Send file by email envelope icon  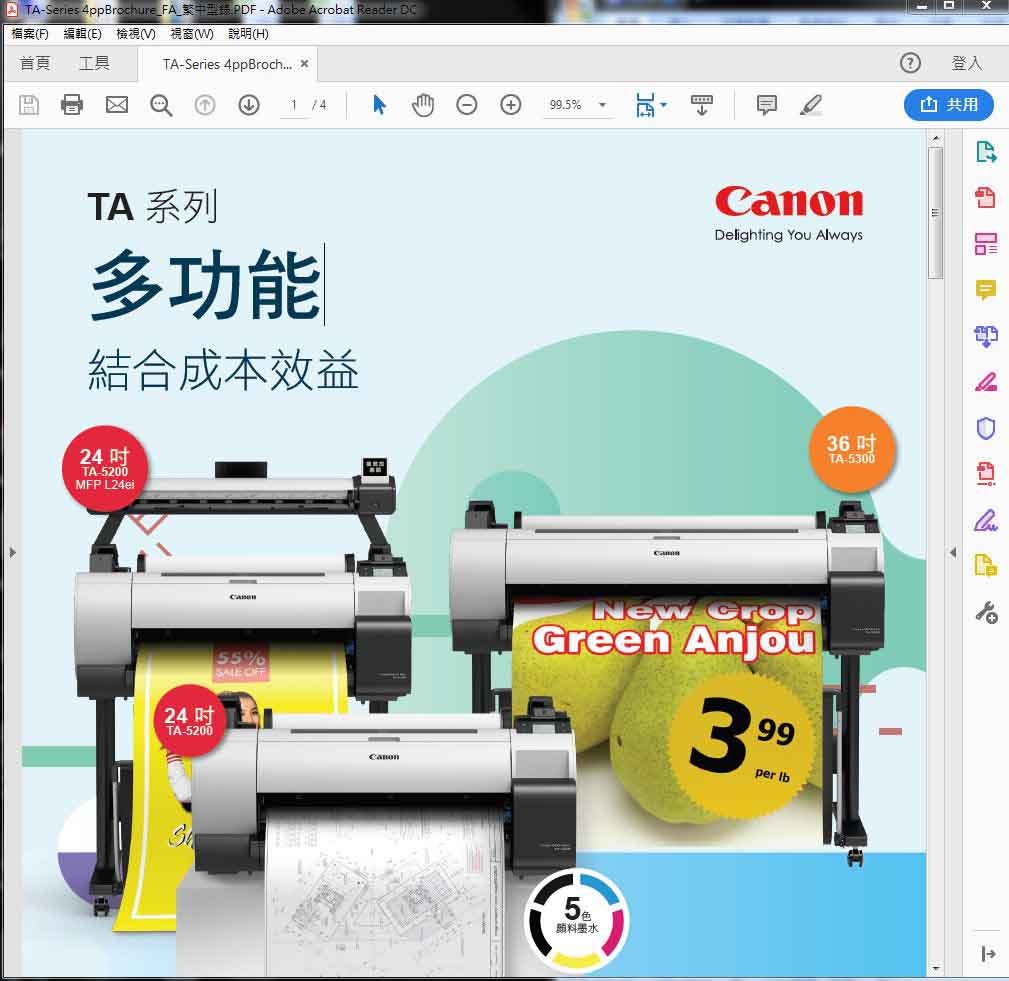[x=116, y=104]
